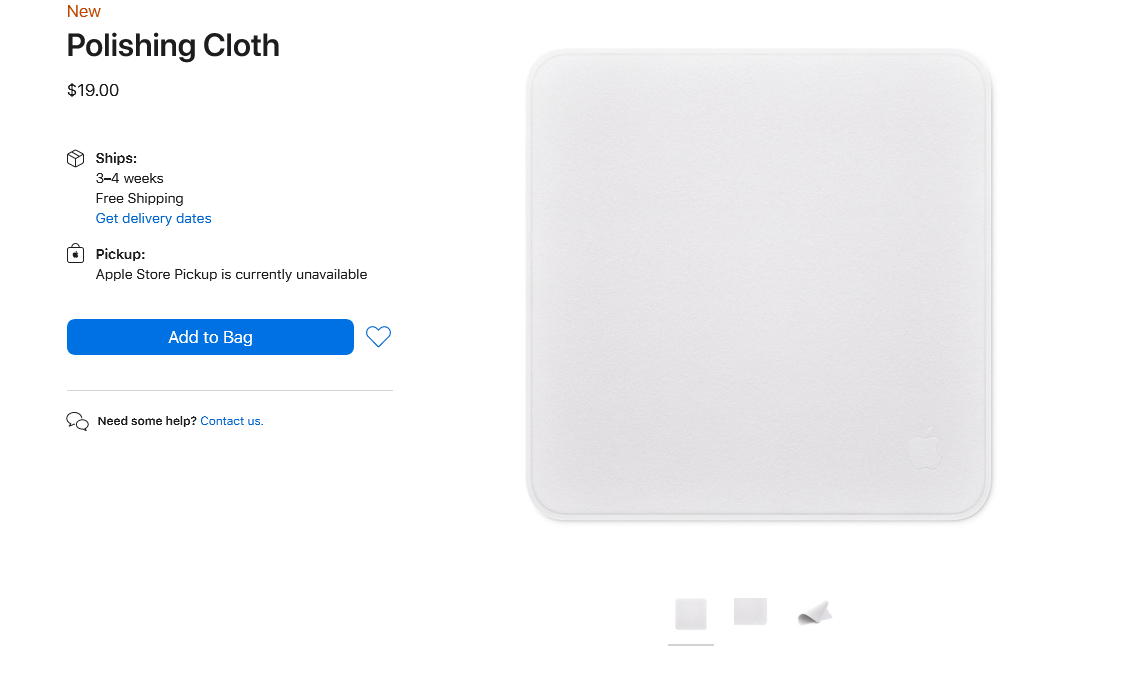Click the Pickup label
Viewport: 1142px width, 689px height.
pos(120,254)
